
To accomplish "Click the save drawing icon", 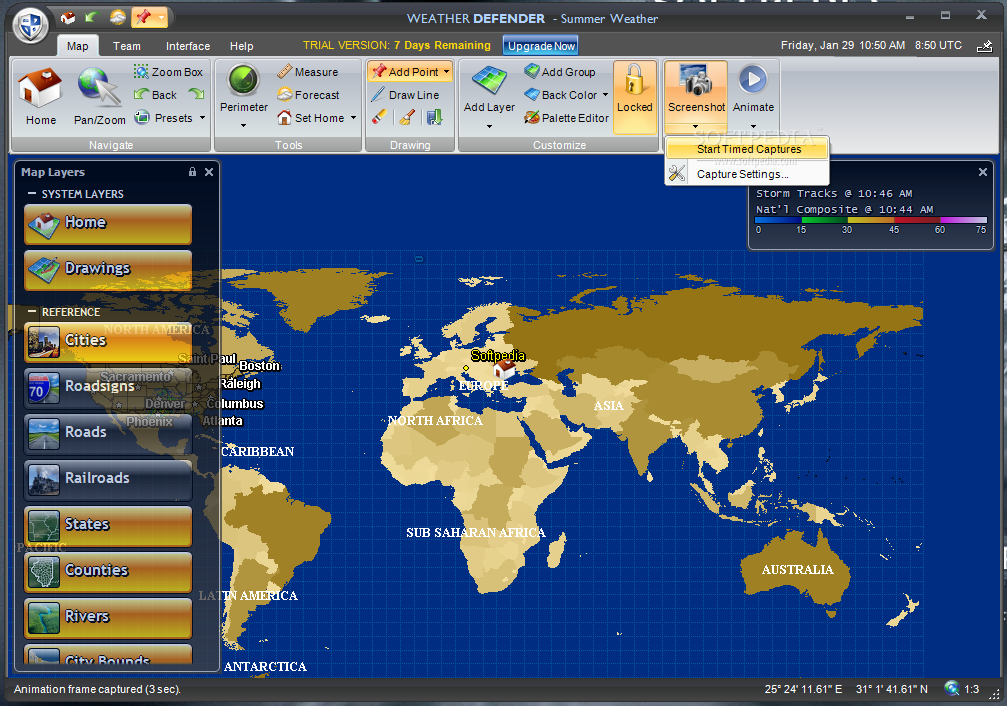I will (x=435, y=117).
